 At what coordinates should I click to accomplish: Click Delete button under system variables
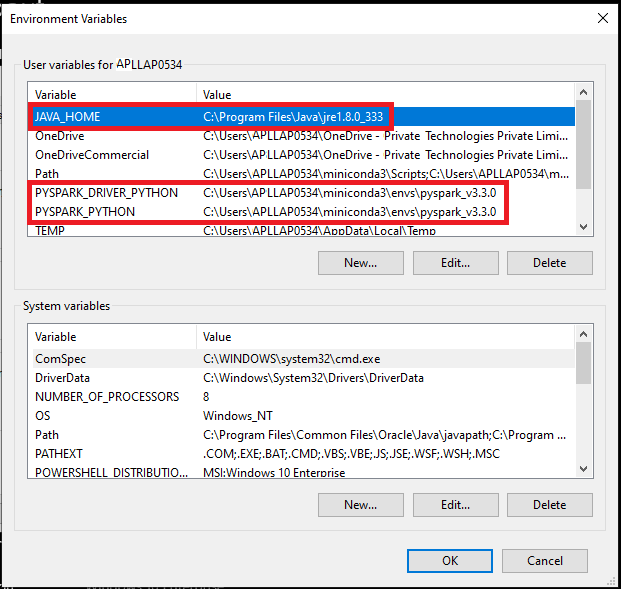pyautogui.click(x=549, y=505)
